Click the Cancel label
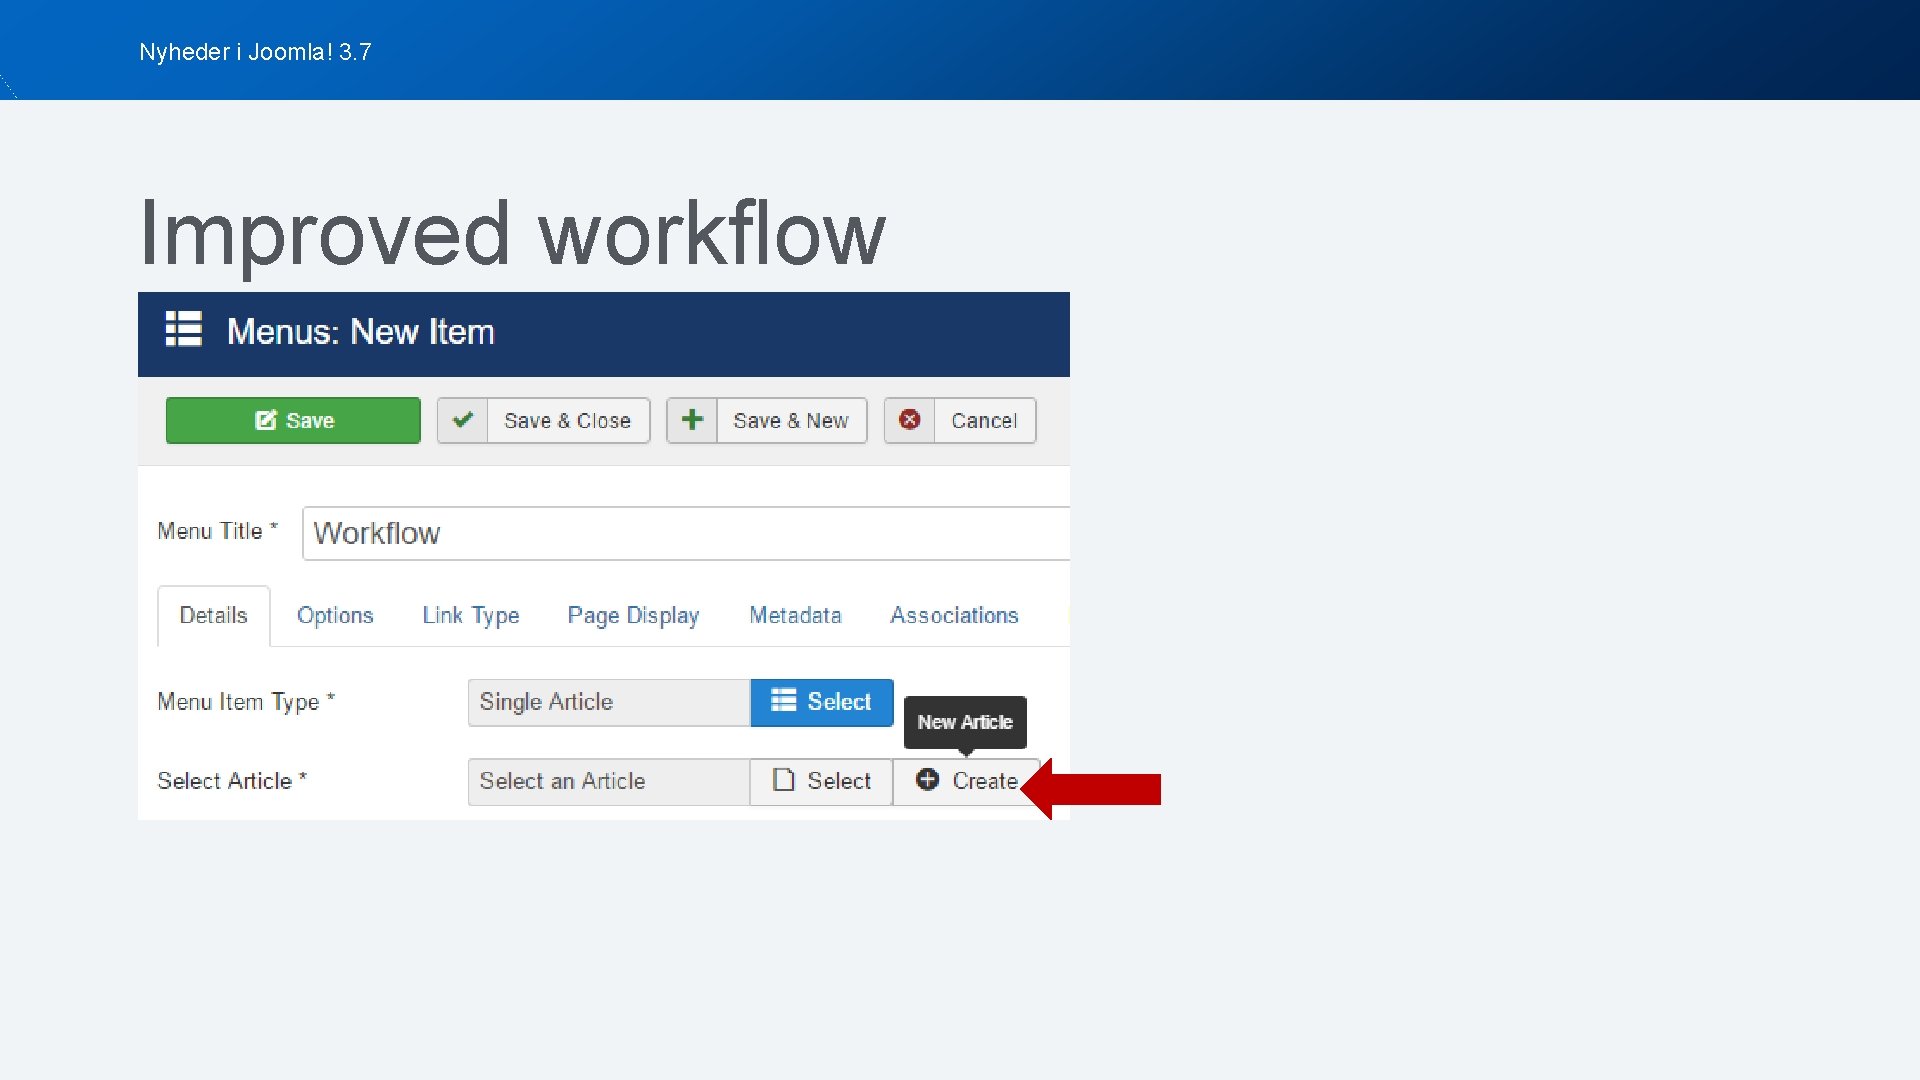1920x1080 pixels. [984, 421]
